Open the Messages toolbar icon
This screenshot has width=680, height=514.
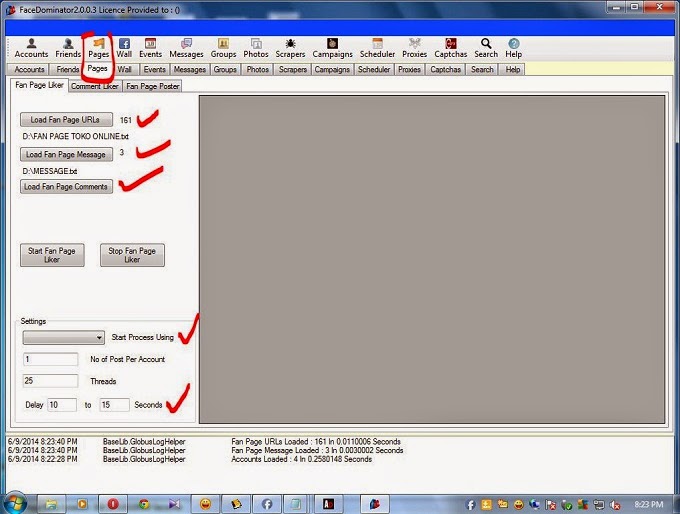click(x=186, y=48)
